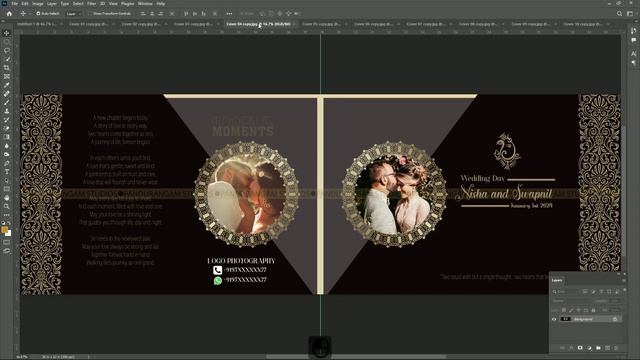Click the Home icon in options bar
640x360 pixels.
(x=9, y=13)
